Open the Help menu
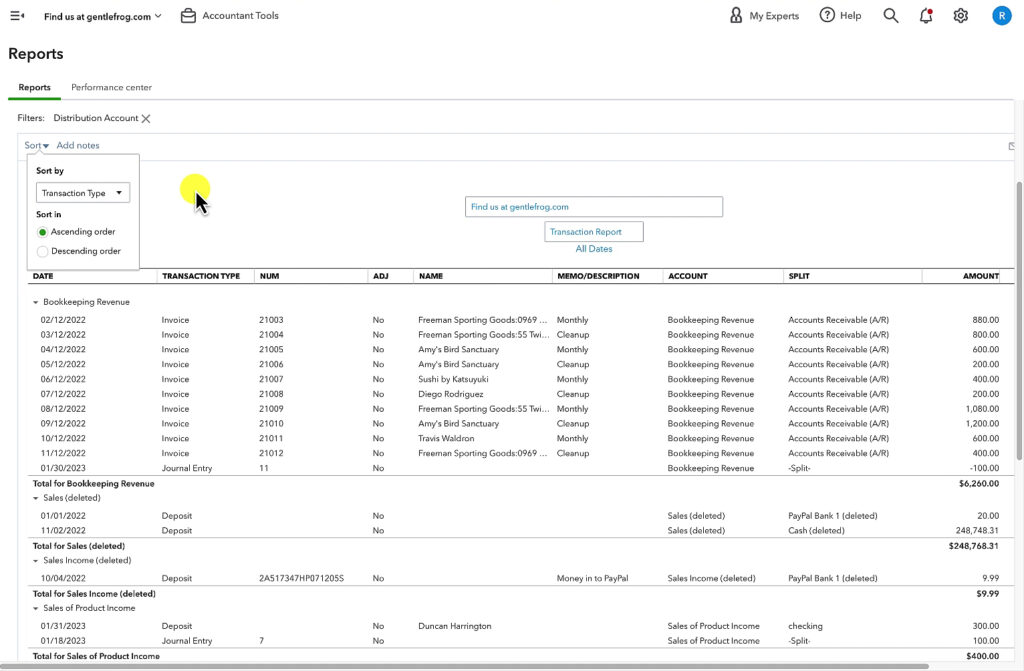This screenshot has height=671, width=1024. pos(840,15)
